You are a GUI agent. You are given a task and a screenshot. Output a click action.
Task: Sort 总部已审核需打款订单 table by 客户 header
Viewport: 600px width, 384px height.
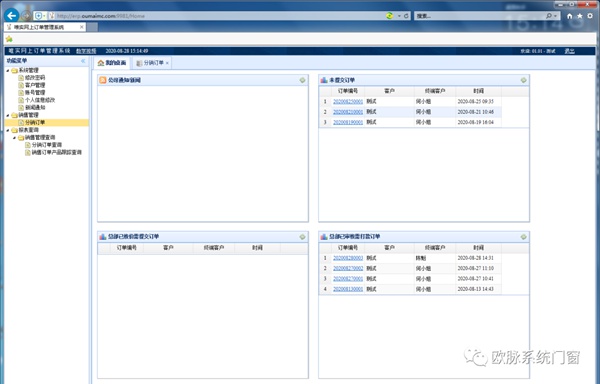[x=389, y=248]
